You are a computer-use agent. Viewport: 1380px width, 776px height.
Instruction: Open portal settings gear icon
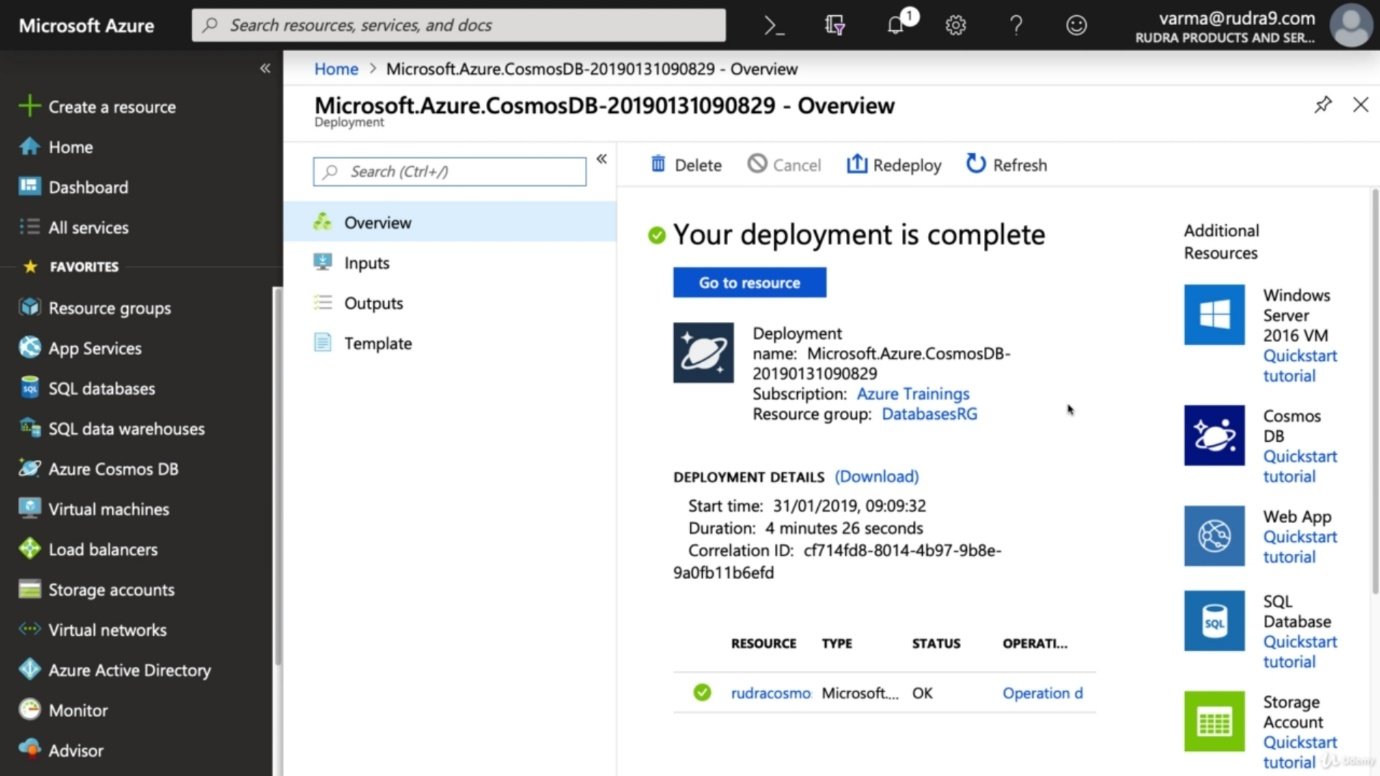click(956, 26)
